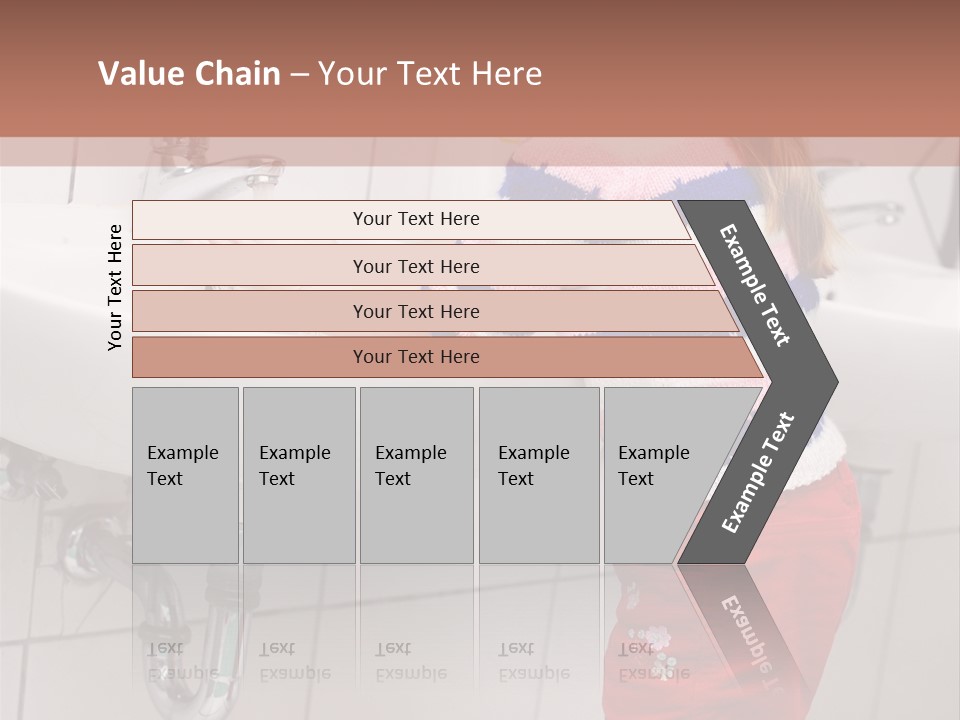Select the second gray "Example Text" box
The image size is (960, 720).
(299, 475)
